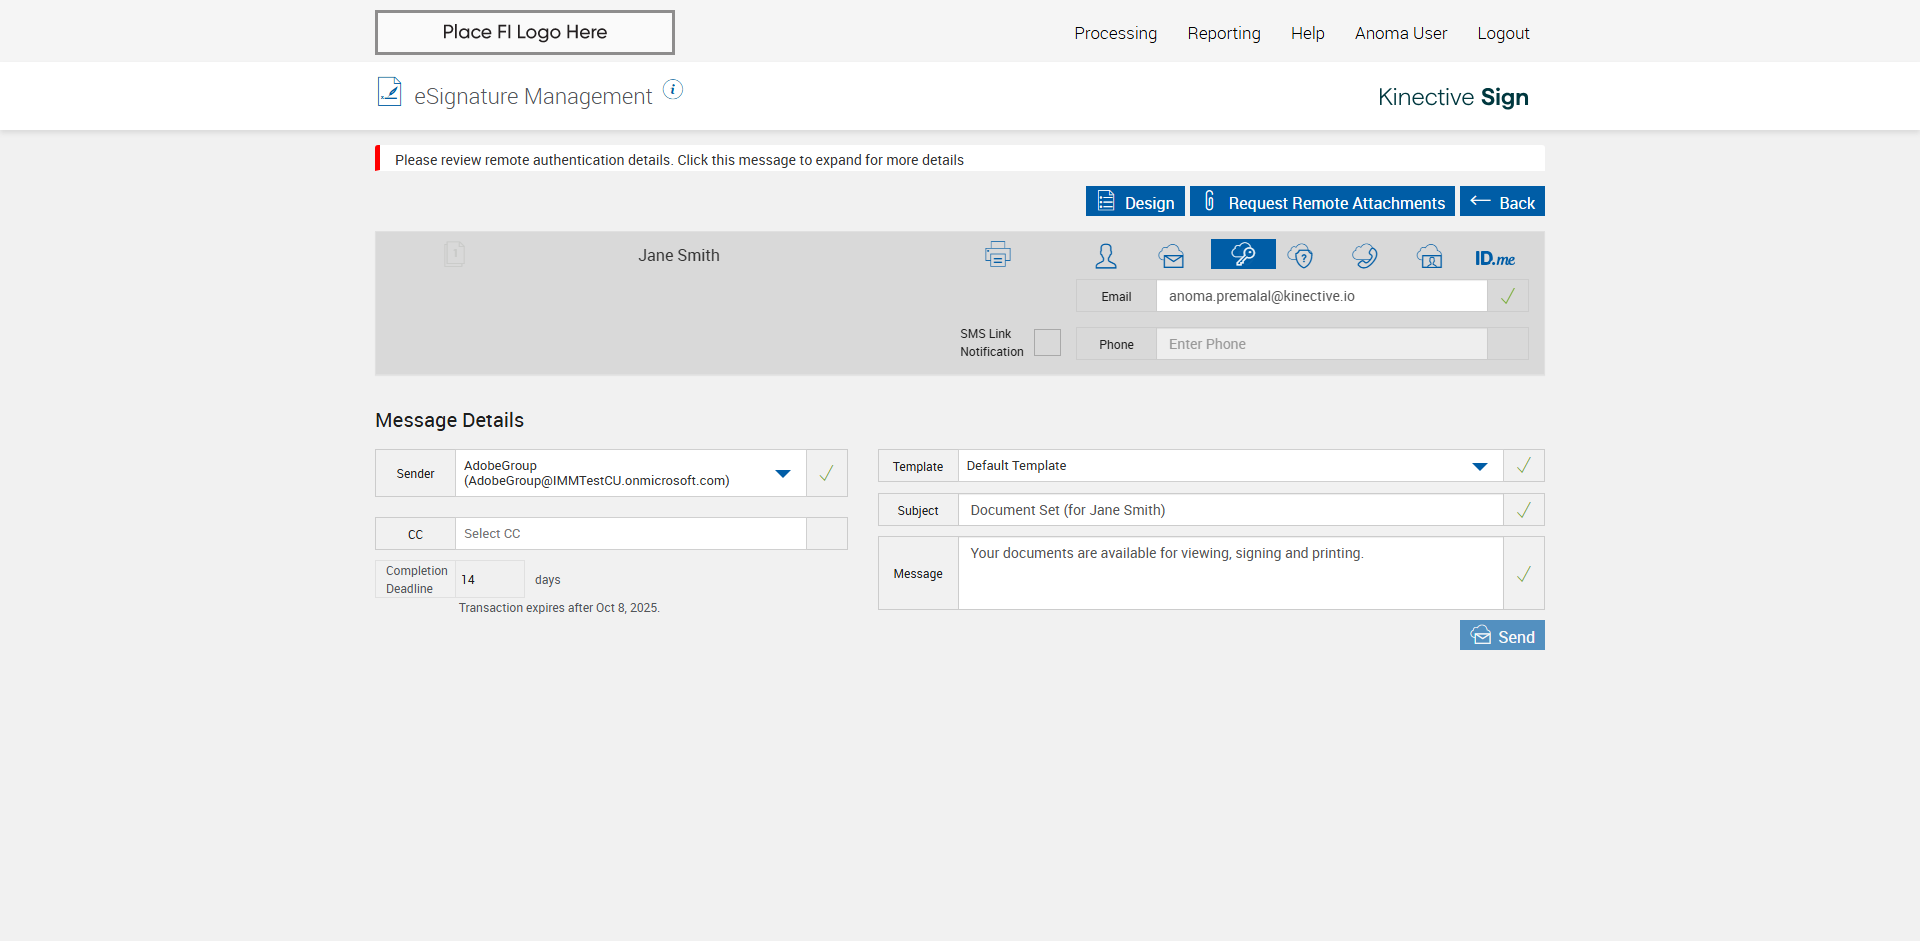The image size is (1920, 941).
Task: Choose the cloud envelope email authentication icon
Action: (x=1172, y=256)
